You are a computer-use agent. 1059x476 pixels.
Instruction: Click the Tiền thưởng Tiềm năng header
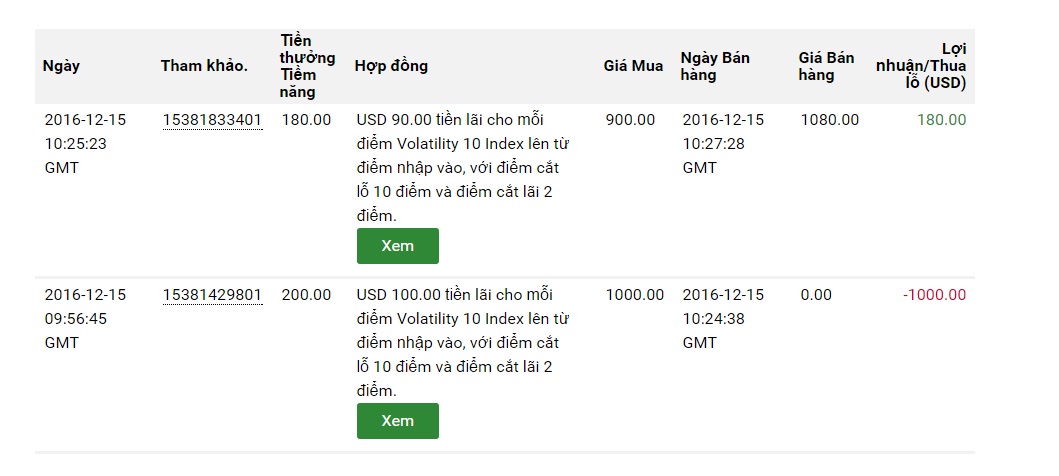pyautogui.click(x=307, y=66)
